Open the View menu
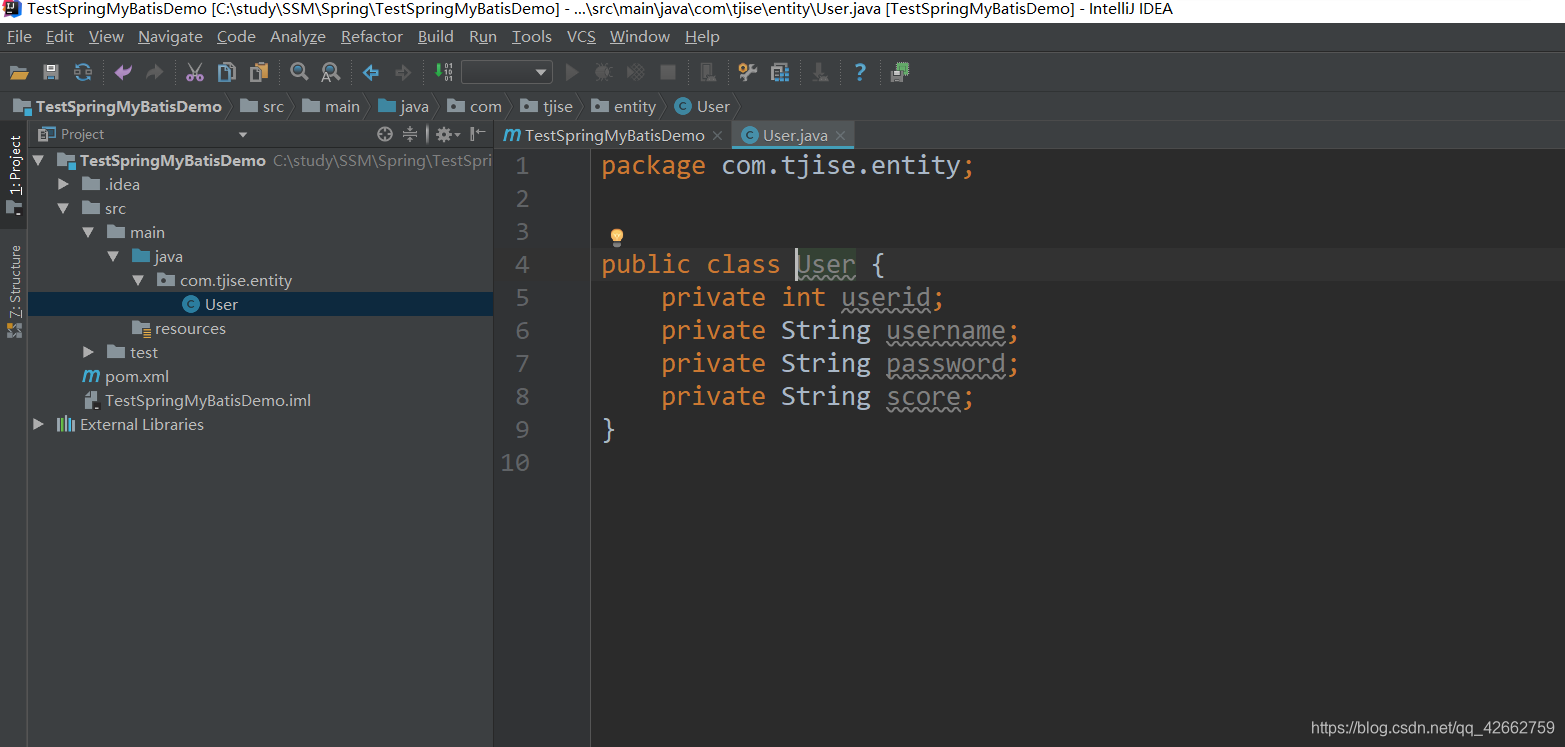 (106, 37)
